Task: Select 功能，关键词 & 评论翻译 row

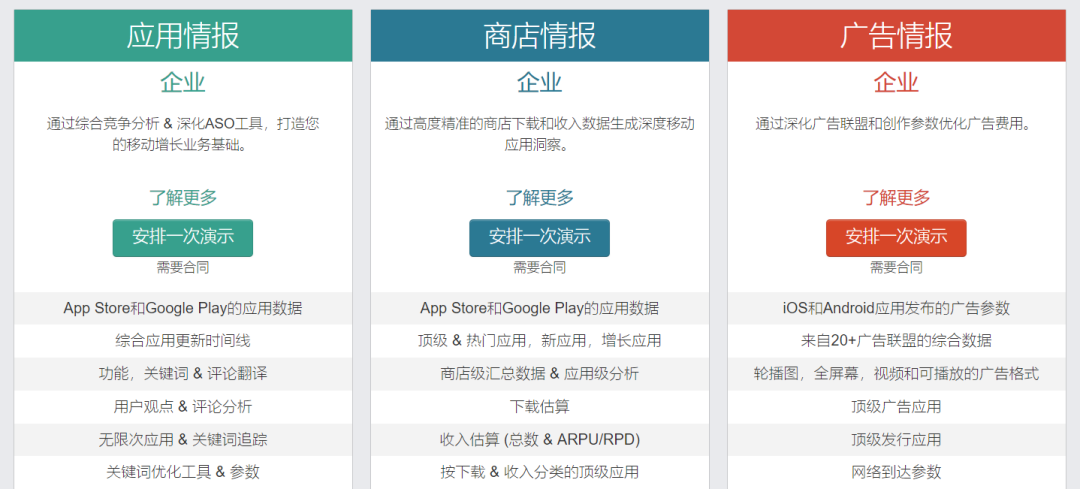Action: pos(183,374)
